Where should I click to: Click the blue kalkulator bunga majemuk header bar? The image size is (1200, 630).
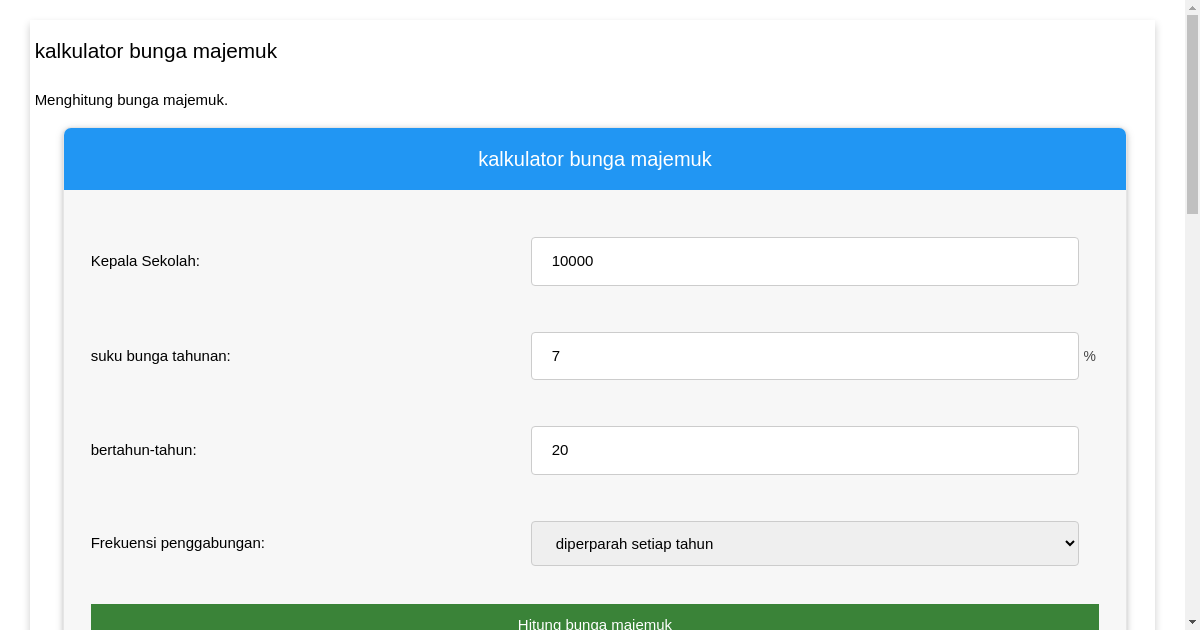point(594,158)
